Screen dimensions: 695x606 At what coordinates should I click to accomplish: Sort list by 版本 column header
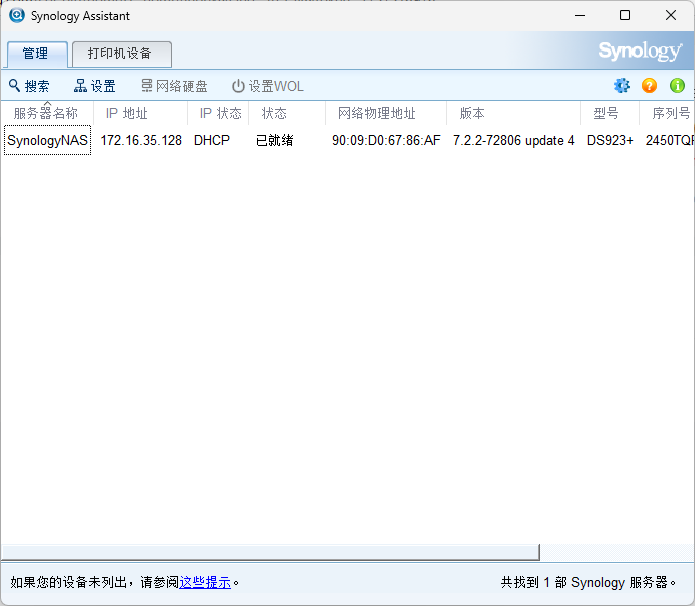tap(472, 113)
